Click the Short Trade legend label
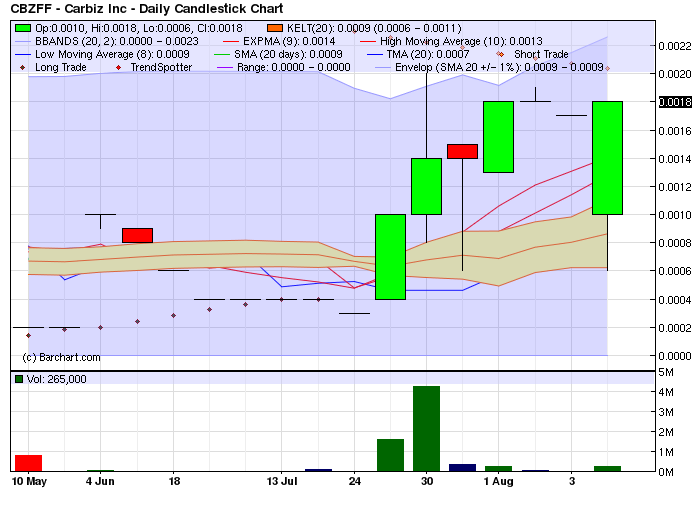Image resolution: width=700 pixels, height=512 pixels. tap(541, 54)
